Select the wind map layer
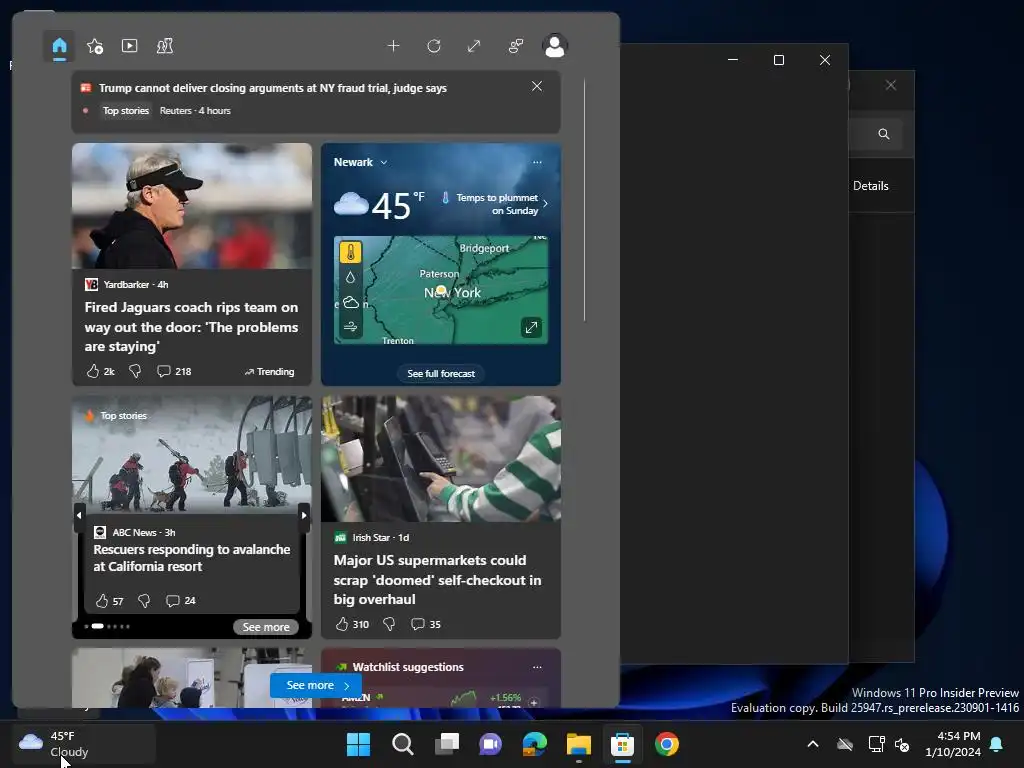The width and height of the screenshot is (1024, 768). (351, 327)
